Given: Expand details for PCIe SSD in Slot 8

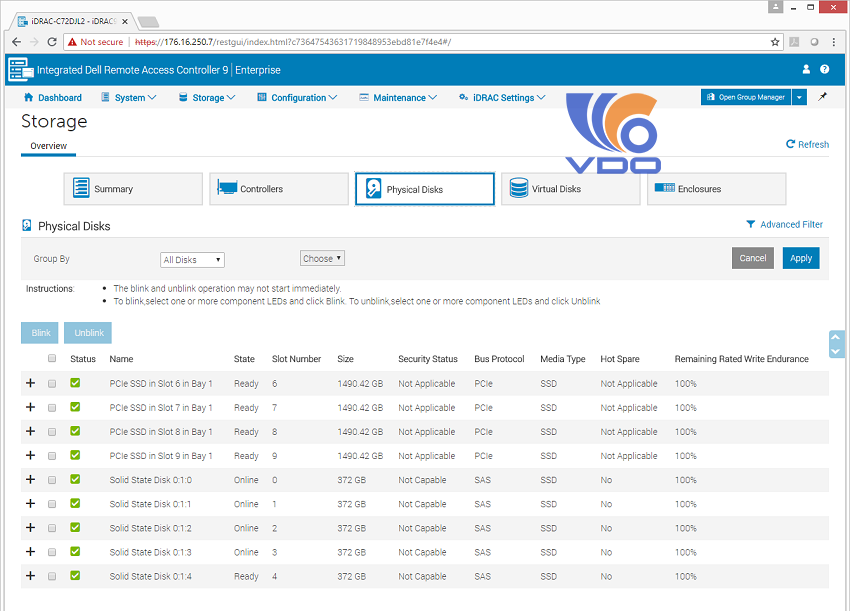Looking at the screenshot, I should click(31, 431).
